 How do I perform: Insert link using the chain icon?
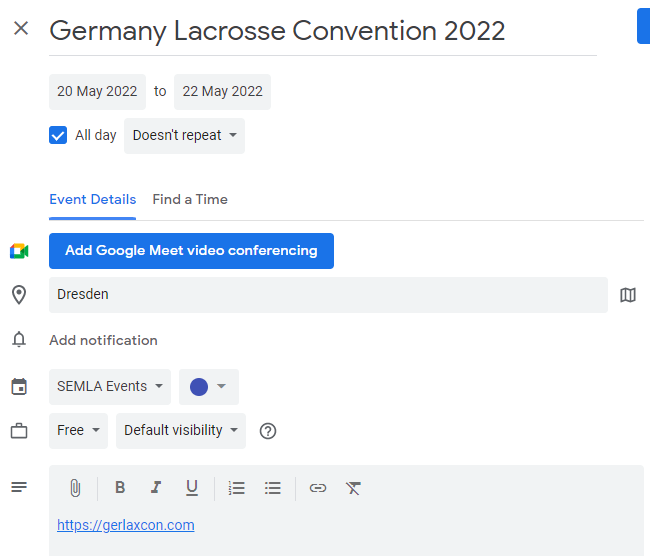(318, 488)
